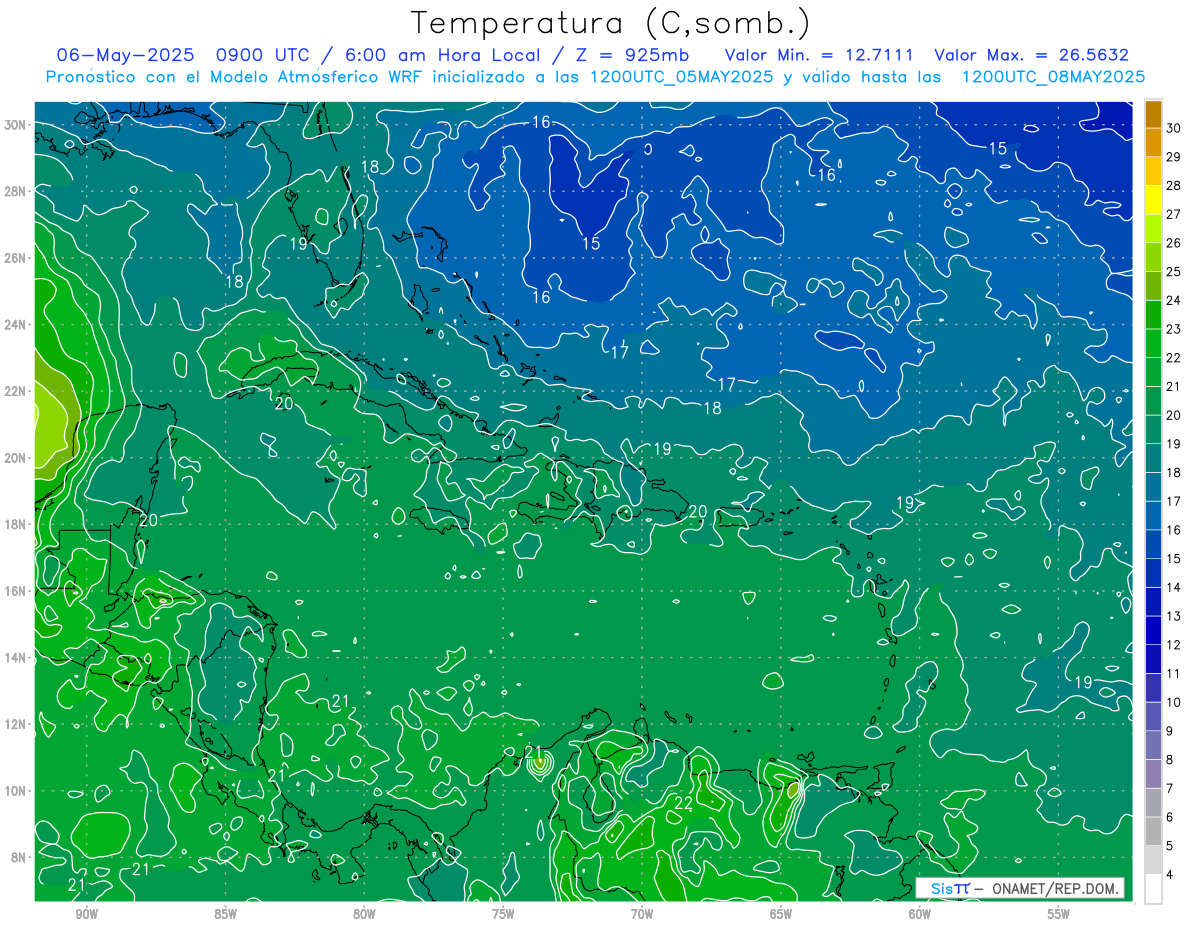The height and width of the screenshot is (927, 1200).
Task: Click the '60W' longitude axis label
Action: click(x=920, y=914)
